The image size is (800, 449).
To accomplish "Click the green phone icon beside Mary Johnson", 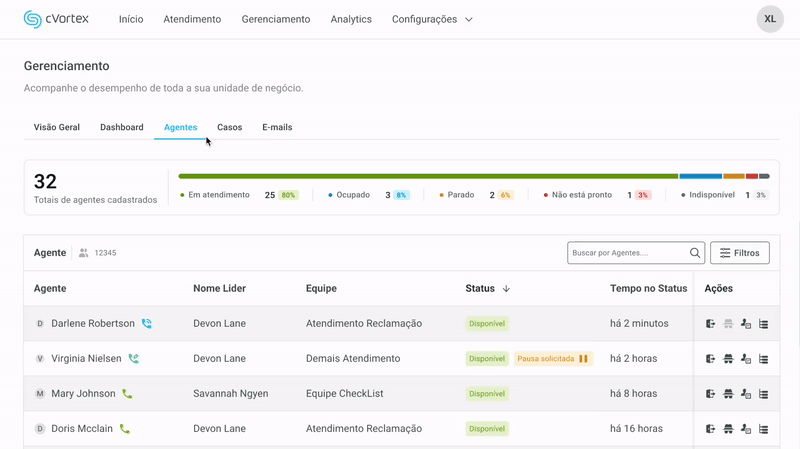I will (127, 393).
